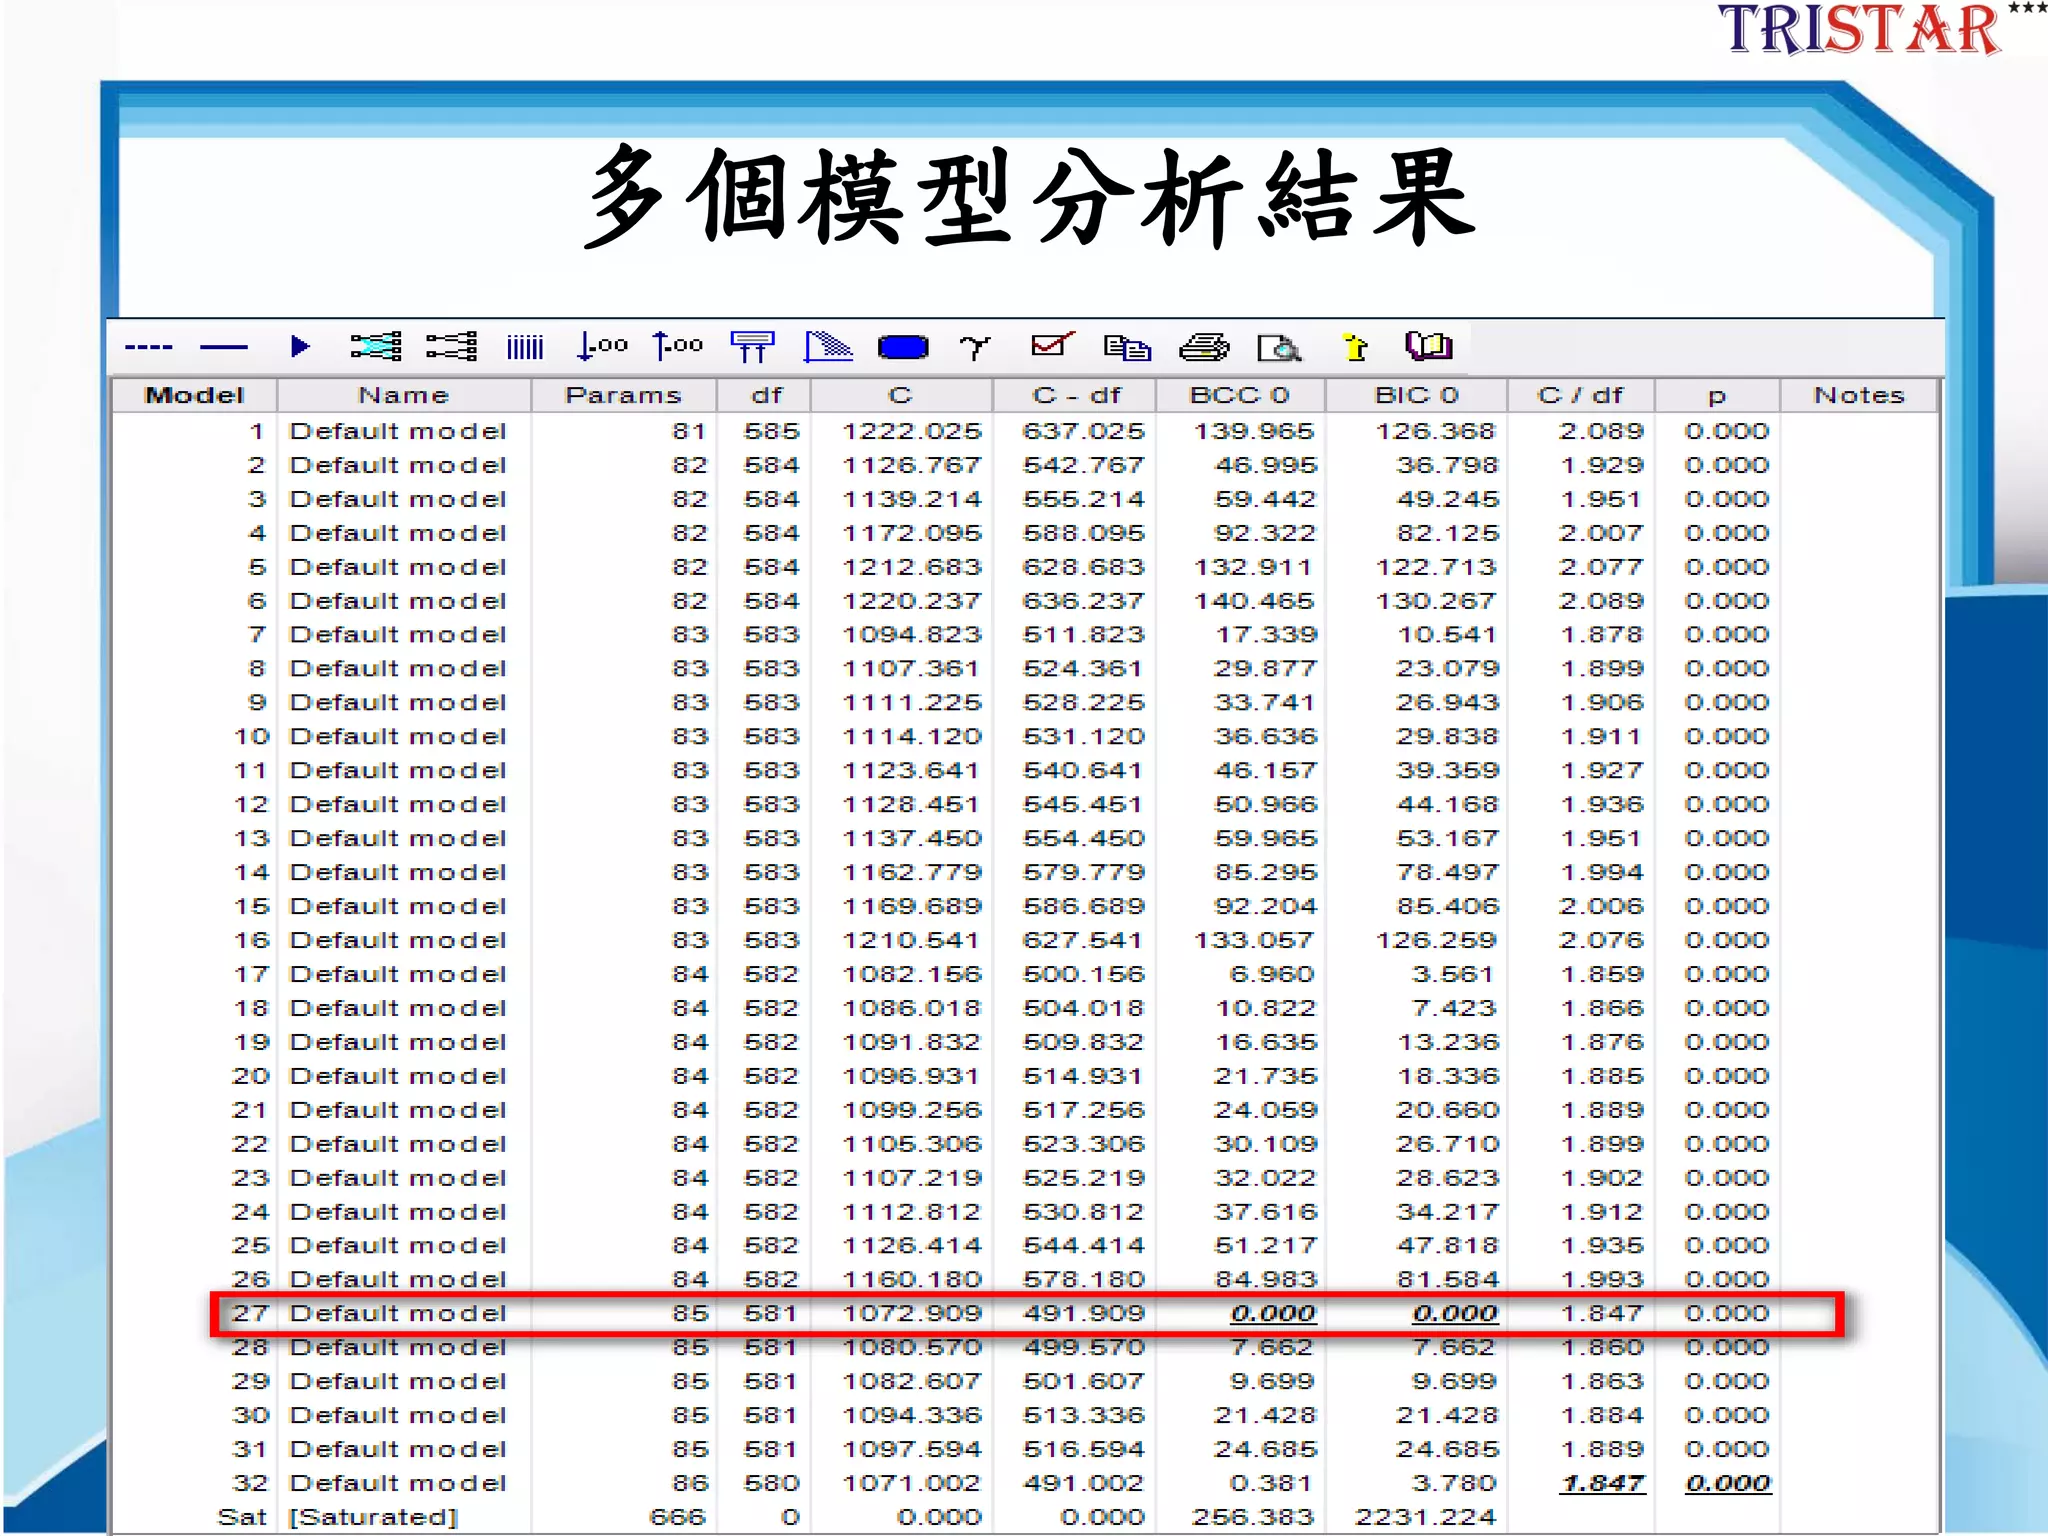This screenshot has width=2048, height=1536.
Task: Sort by the Params column header
Action: 623,395
